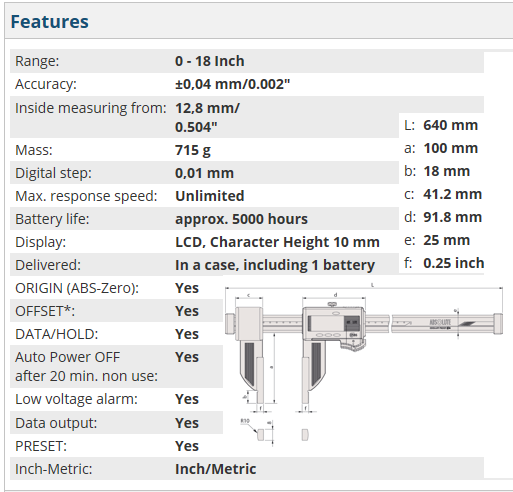
Task: Click the Digital step row label
Action: click(x=53, y=173)
